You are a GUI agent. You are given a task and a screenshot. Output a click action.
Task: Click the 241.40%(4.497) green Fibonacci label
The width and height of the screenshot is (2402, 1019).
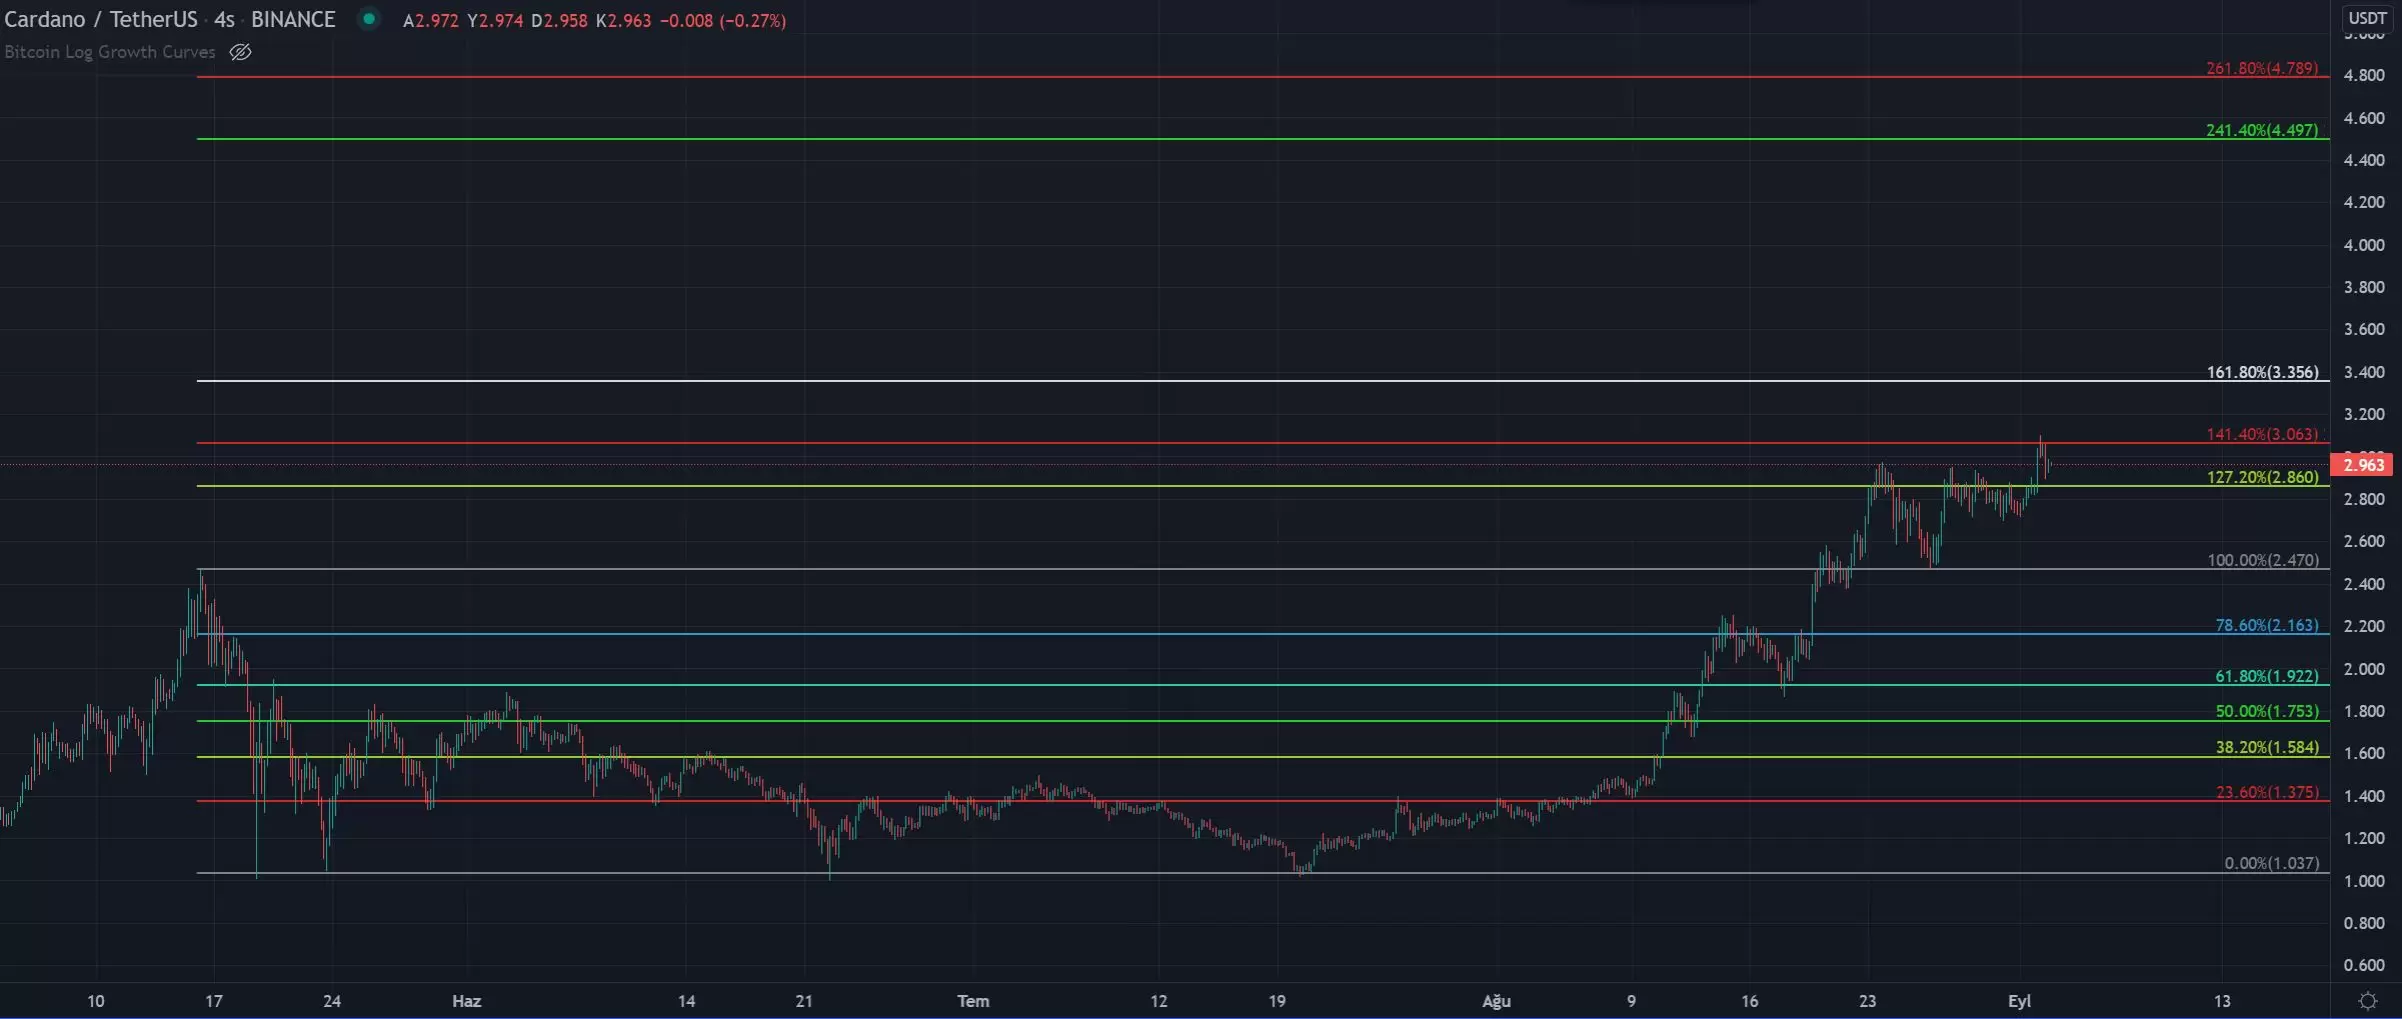point(2261,130)
